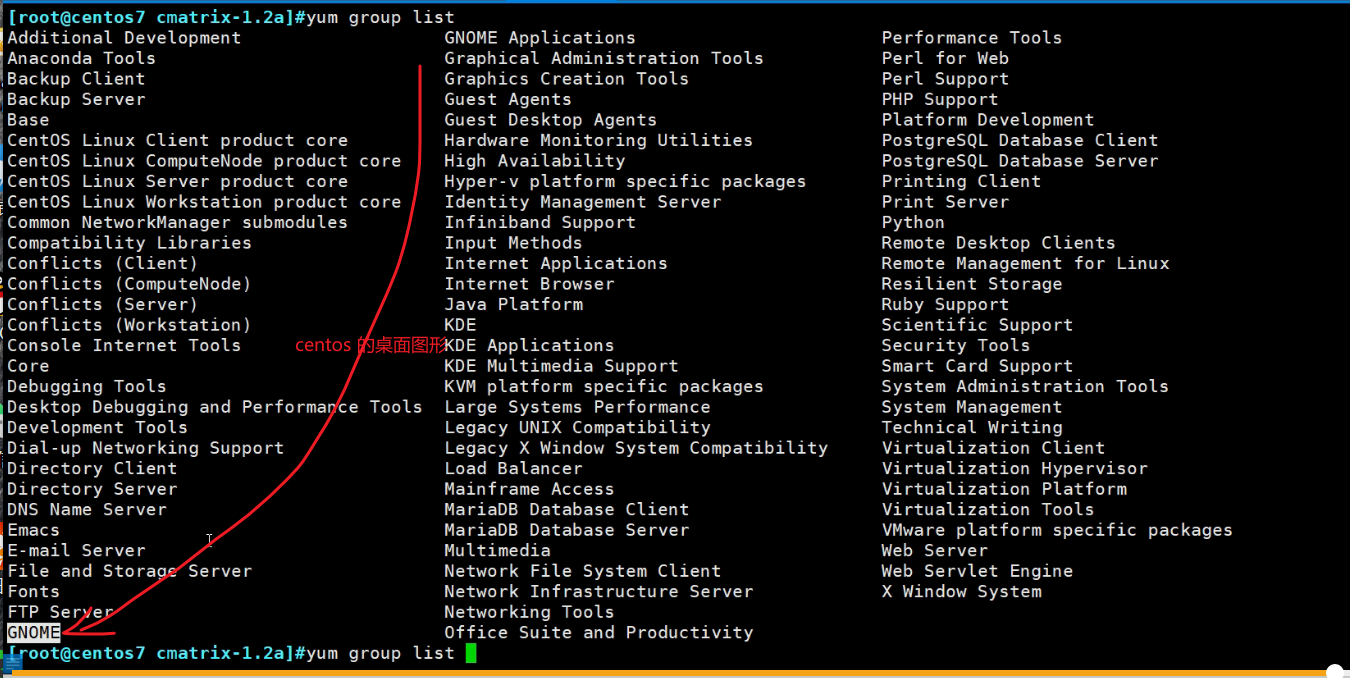Viewport: 1350px width, 678px height.
Task: Click 'Development Tools' in the first column
Action: point(97,427)
